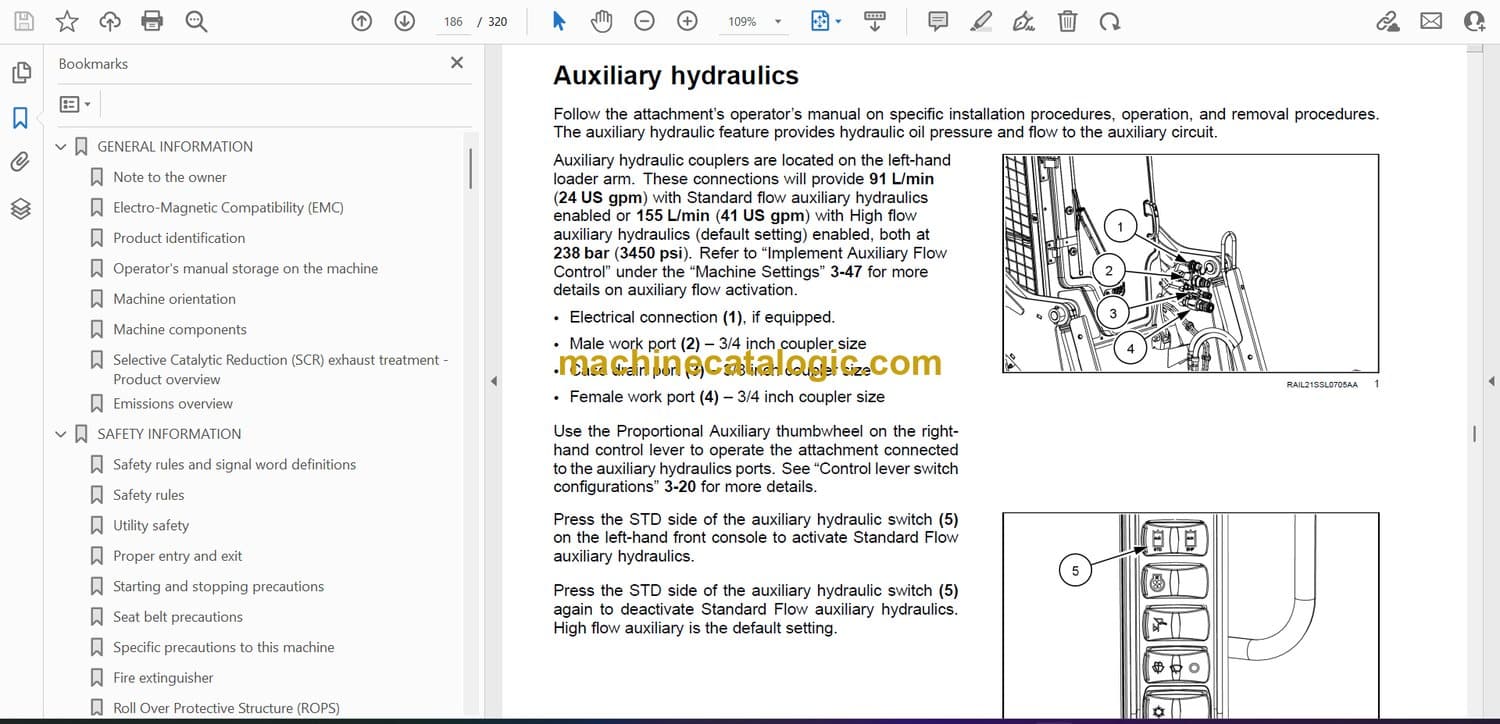This screenshot has width=1500, height=724.
Task: Collapse the left navigation pane arrow
Action: [x=493, y=381]
